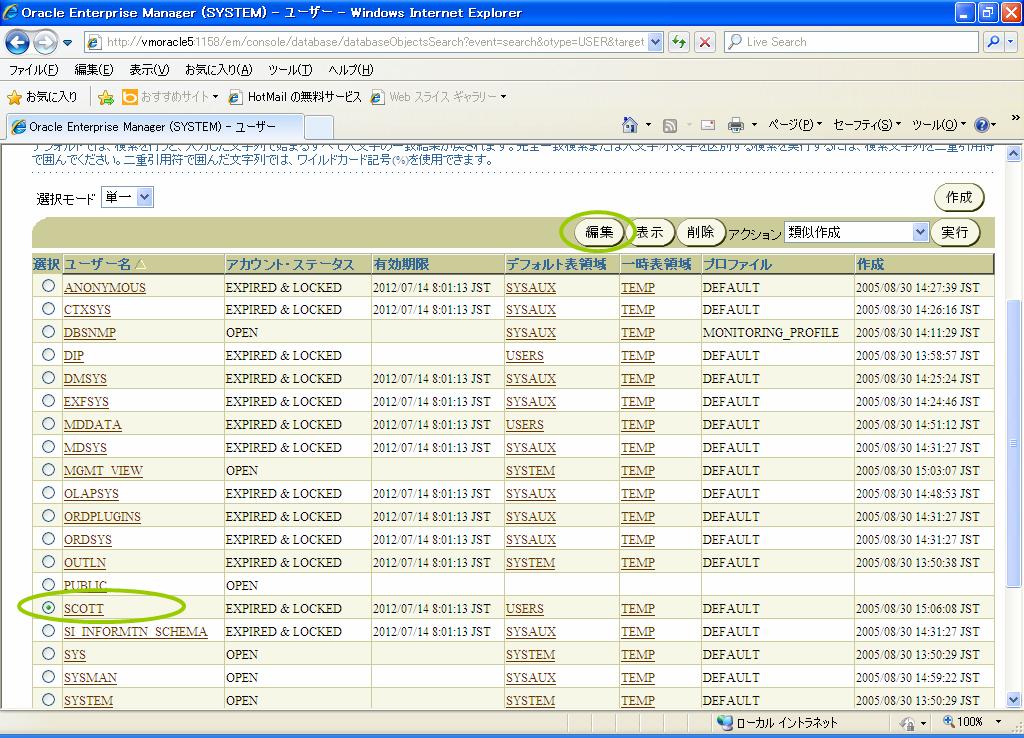Expand the address bar URL history dropdown
Image resolution: width=1024 pixels, height=738 pixels.
(656, 42)
